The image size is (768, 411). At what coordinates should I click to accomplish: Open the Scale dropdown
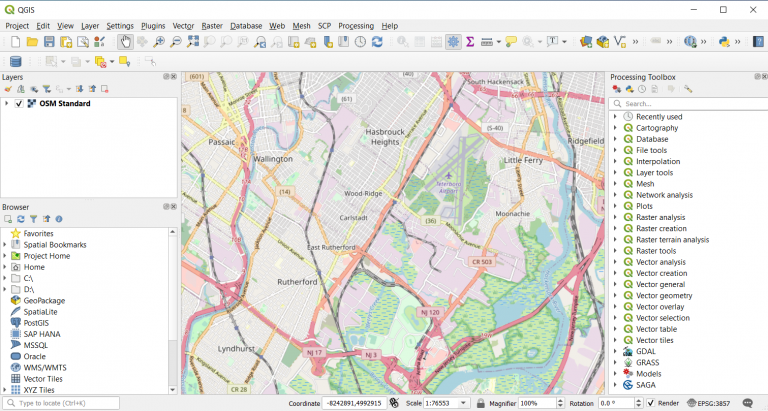(x=463, y=403)
